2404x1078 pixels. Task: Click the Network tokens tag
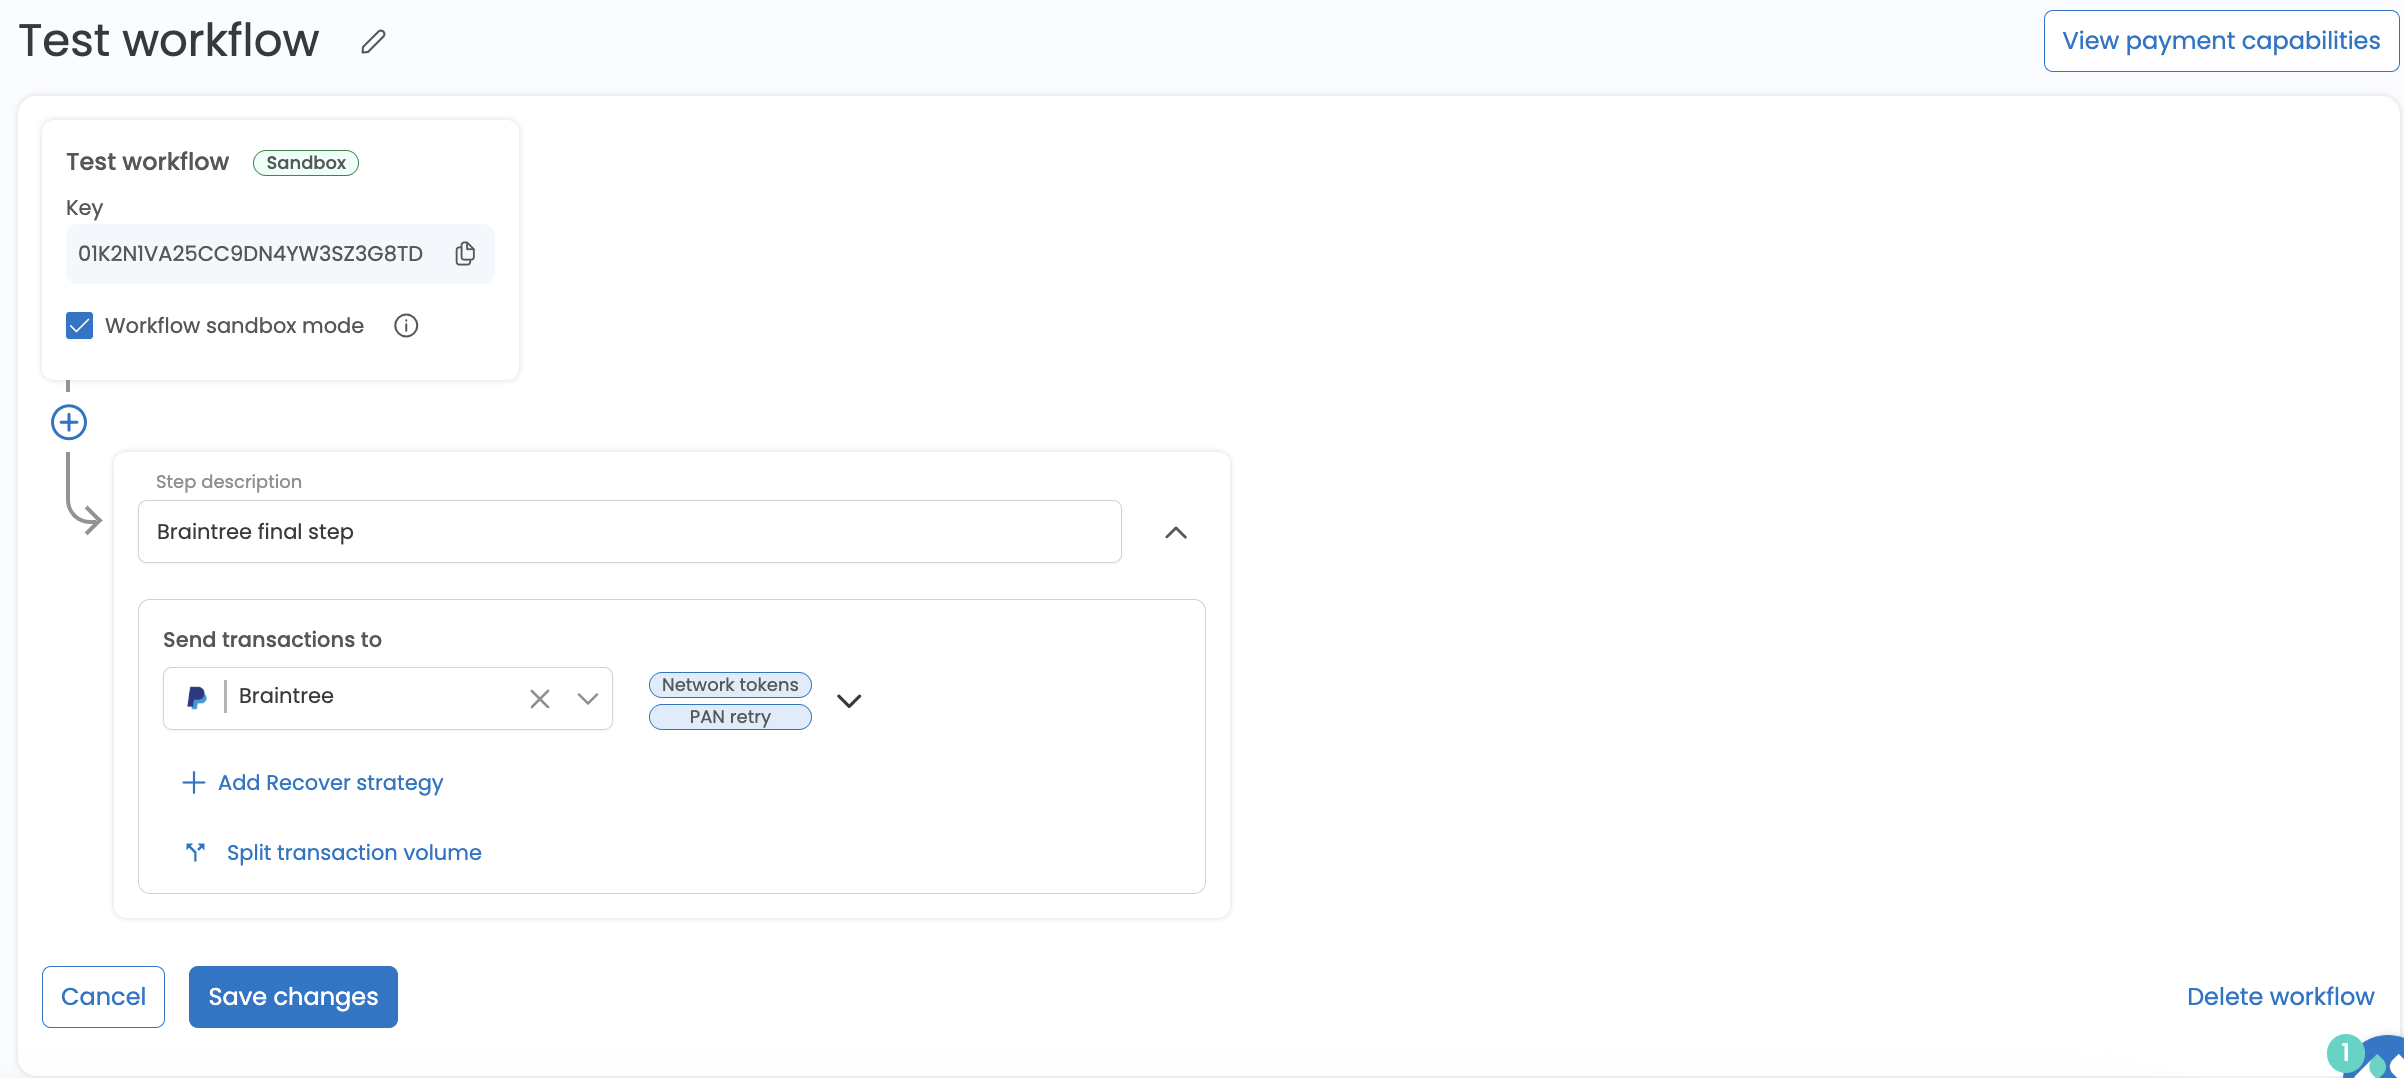(730, 685)
